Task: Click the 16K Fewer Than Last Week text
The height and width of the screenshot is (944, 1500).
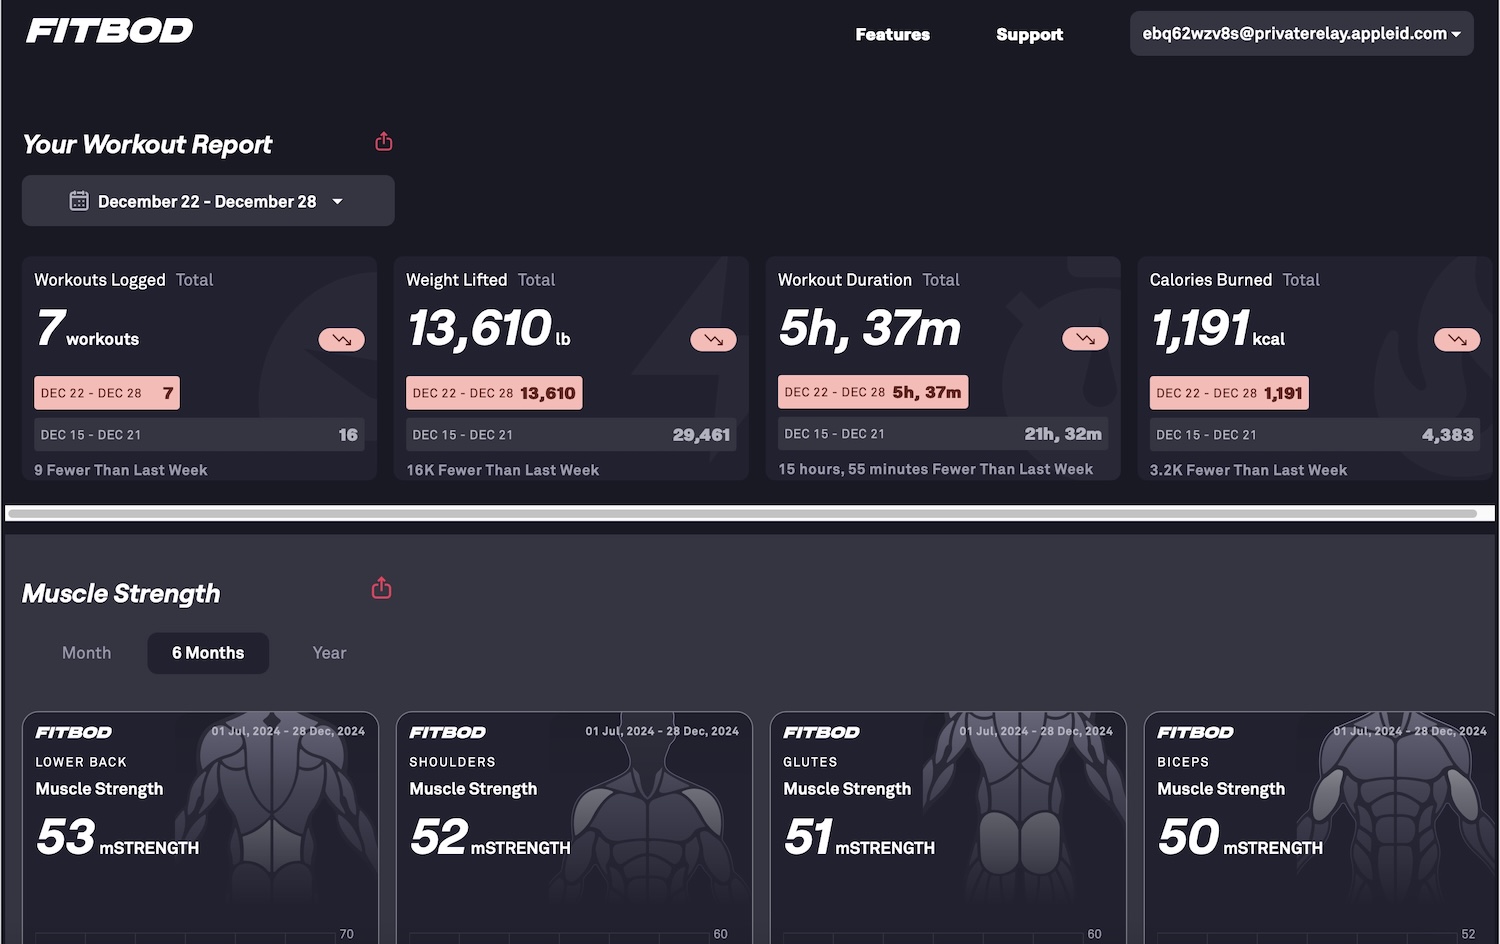Action: pyautogui.click(x=503, y=470)
